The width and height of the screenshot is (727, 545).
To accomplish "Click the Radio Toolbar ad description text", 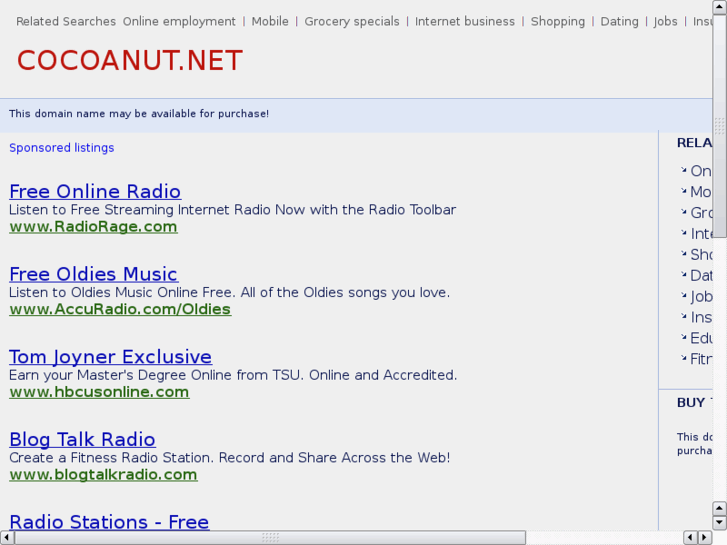I will point(233,210).
